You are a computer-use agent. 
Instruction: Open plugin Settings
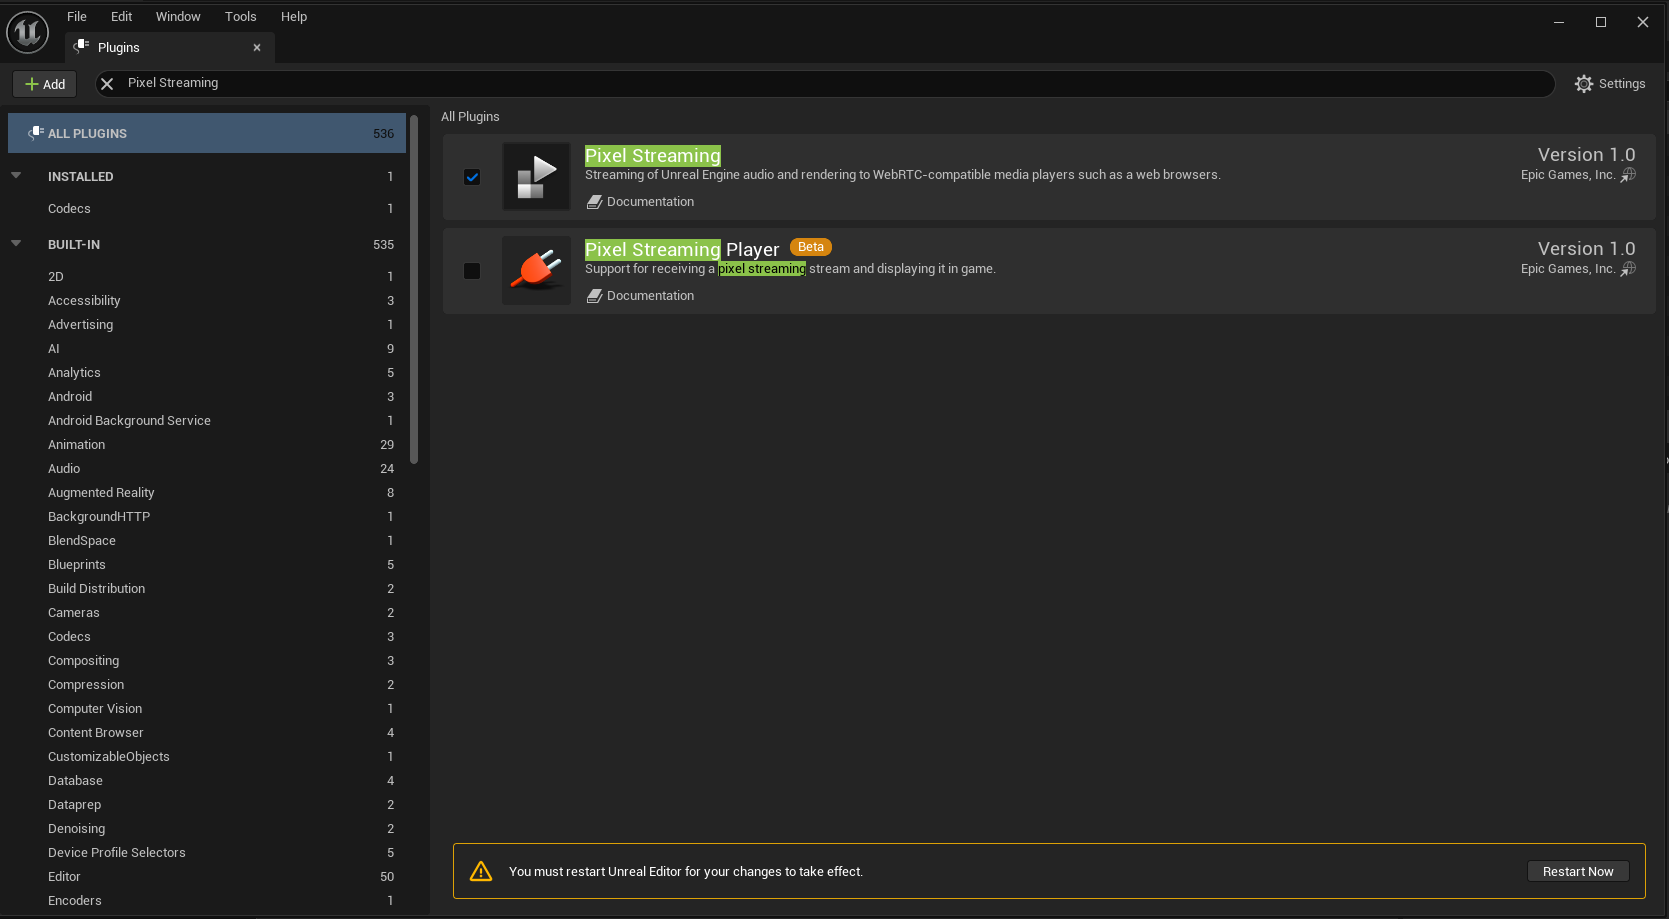[x=1610, y=84]
